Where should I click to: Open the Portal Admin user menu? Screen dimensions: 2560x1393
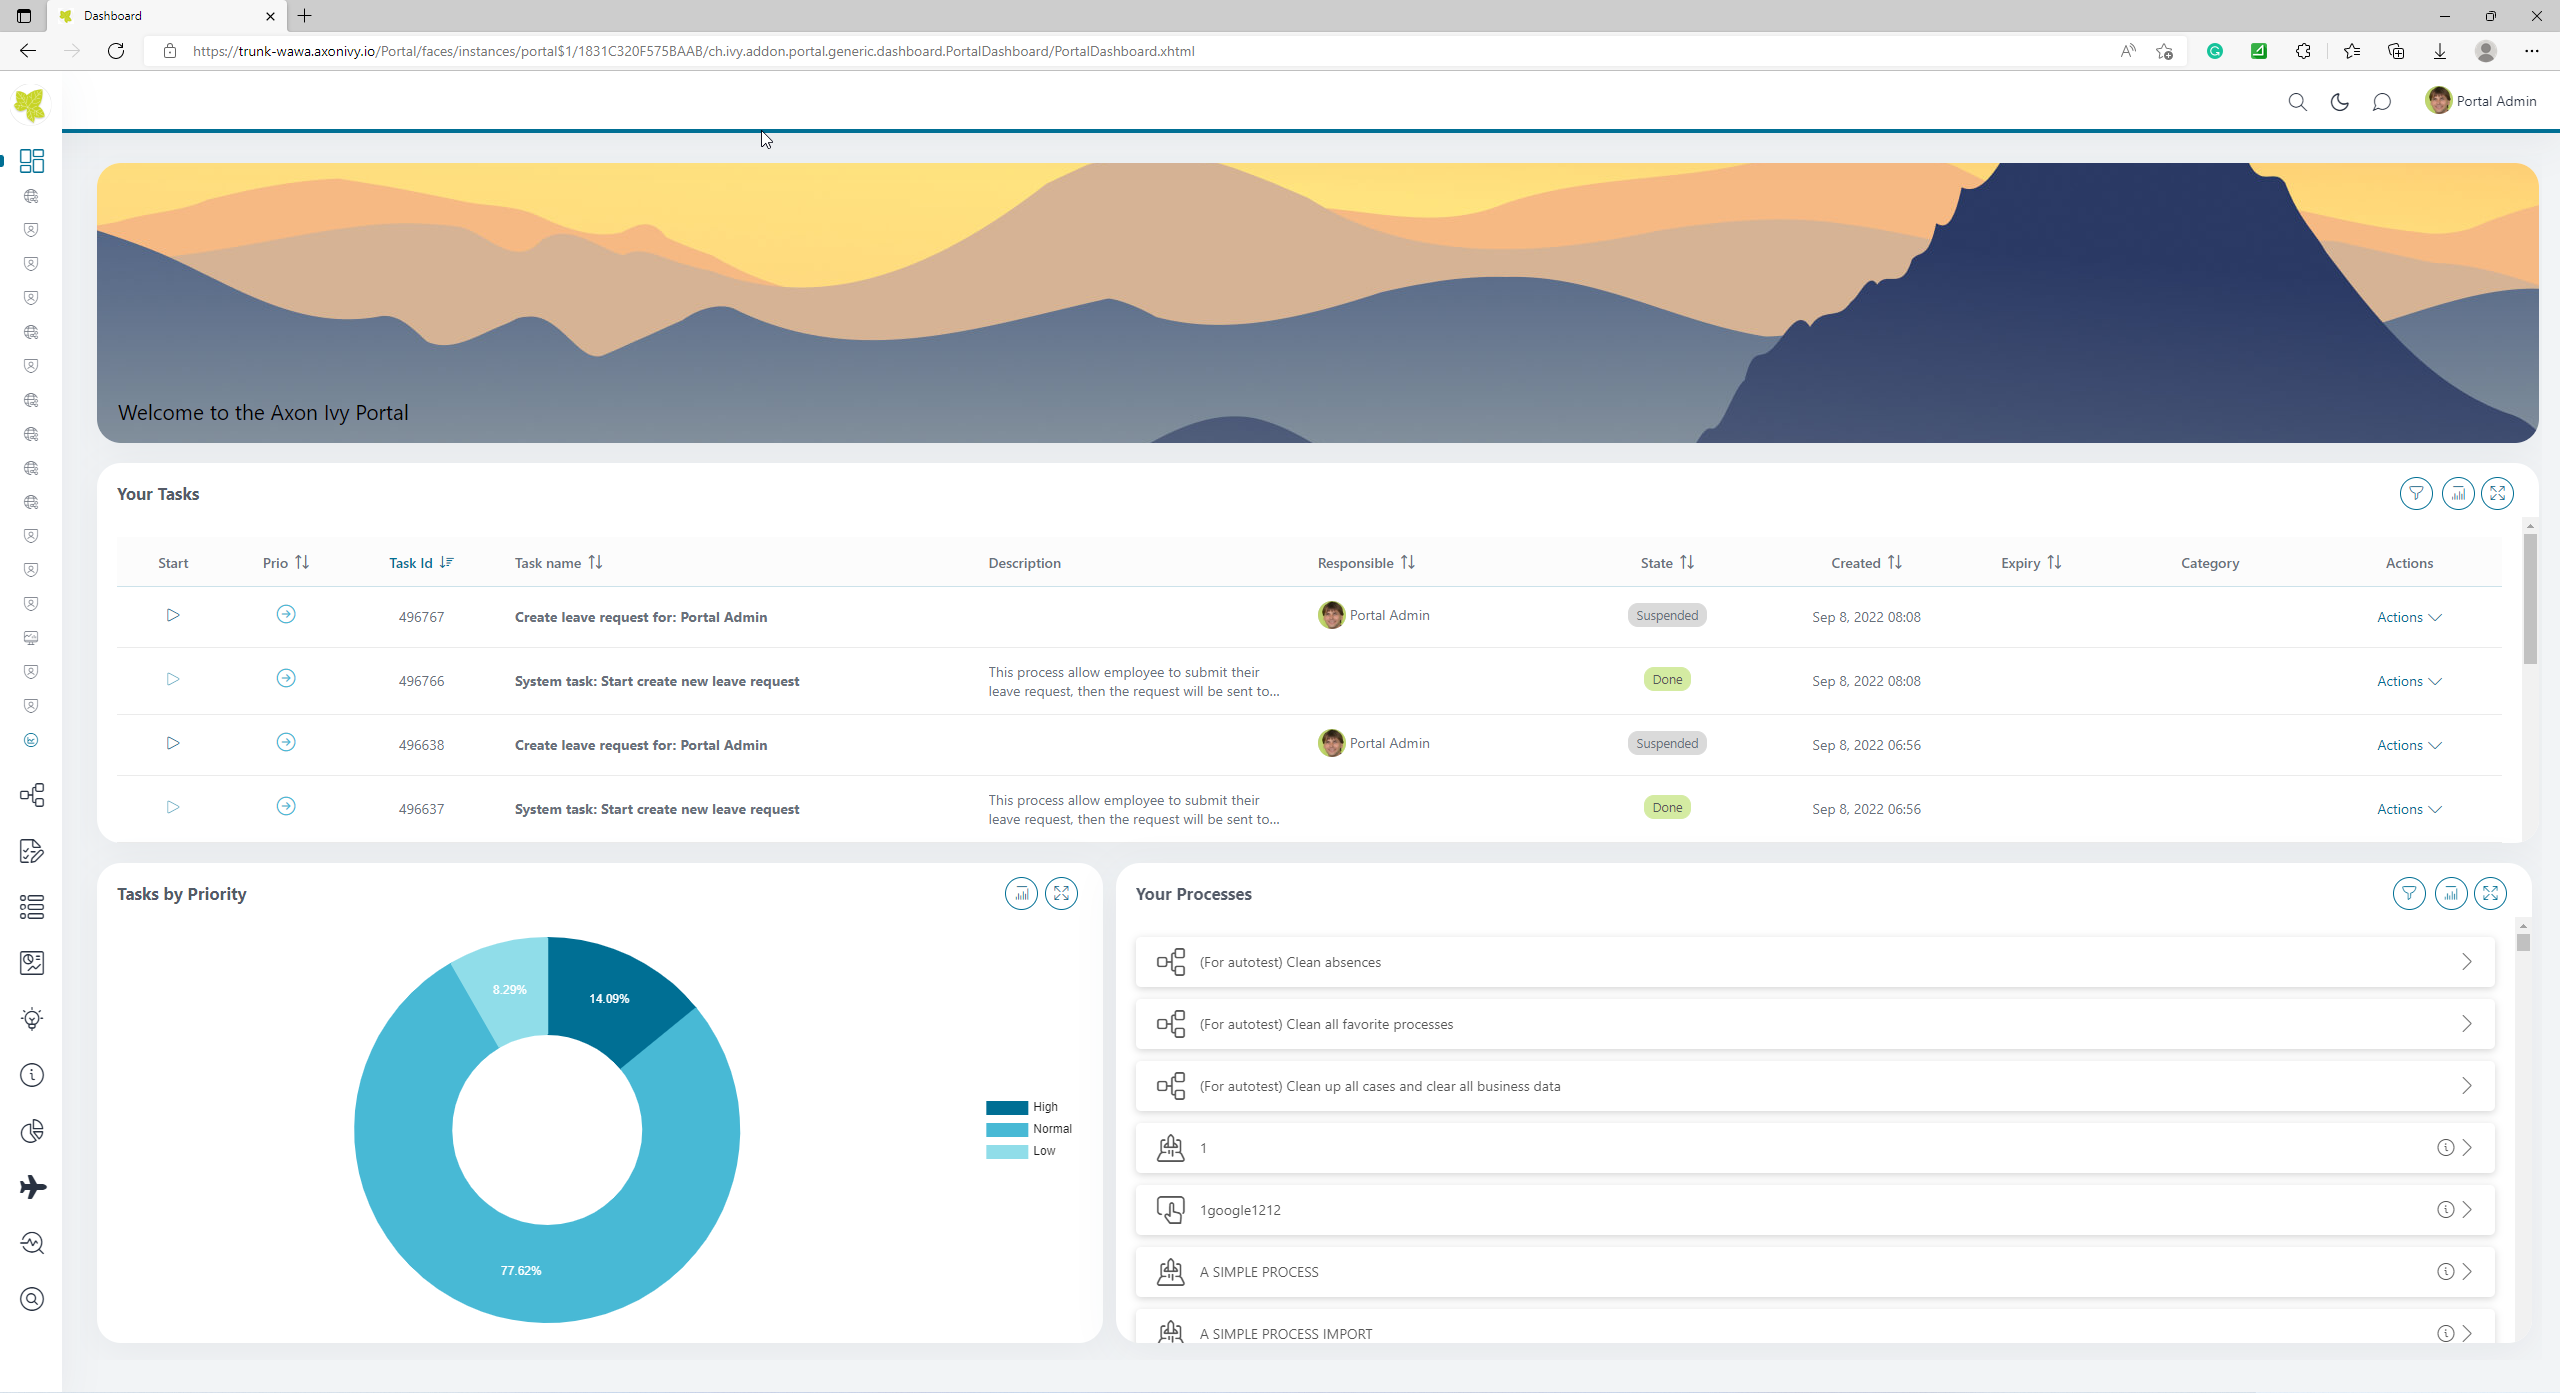(x=2480, y=101)
